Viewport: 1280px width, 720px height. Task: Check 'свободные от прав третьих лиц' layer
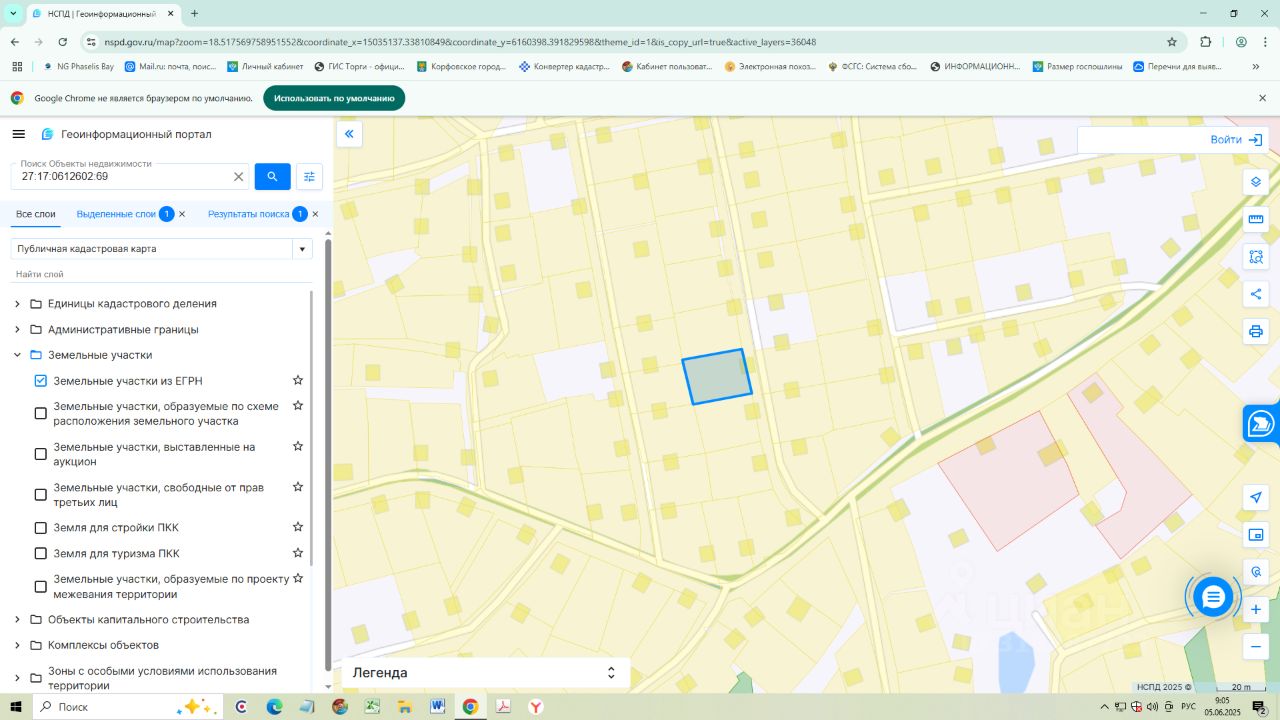(x=41, y=494)
